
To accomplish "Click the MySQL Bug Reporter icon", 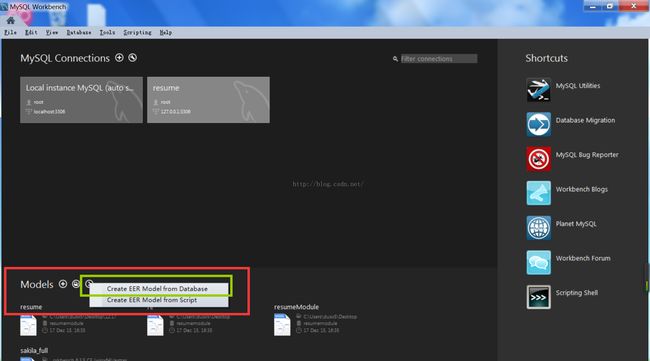I will tap(538, 158).
